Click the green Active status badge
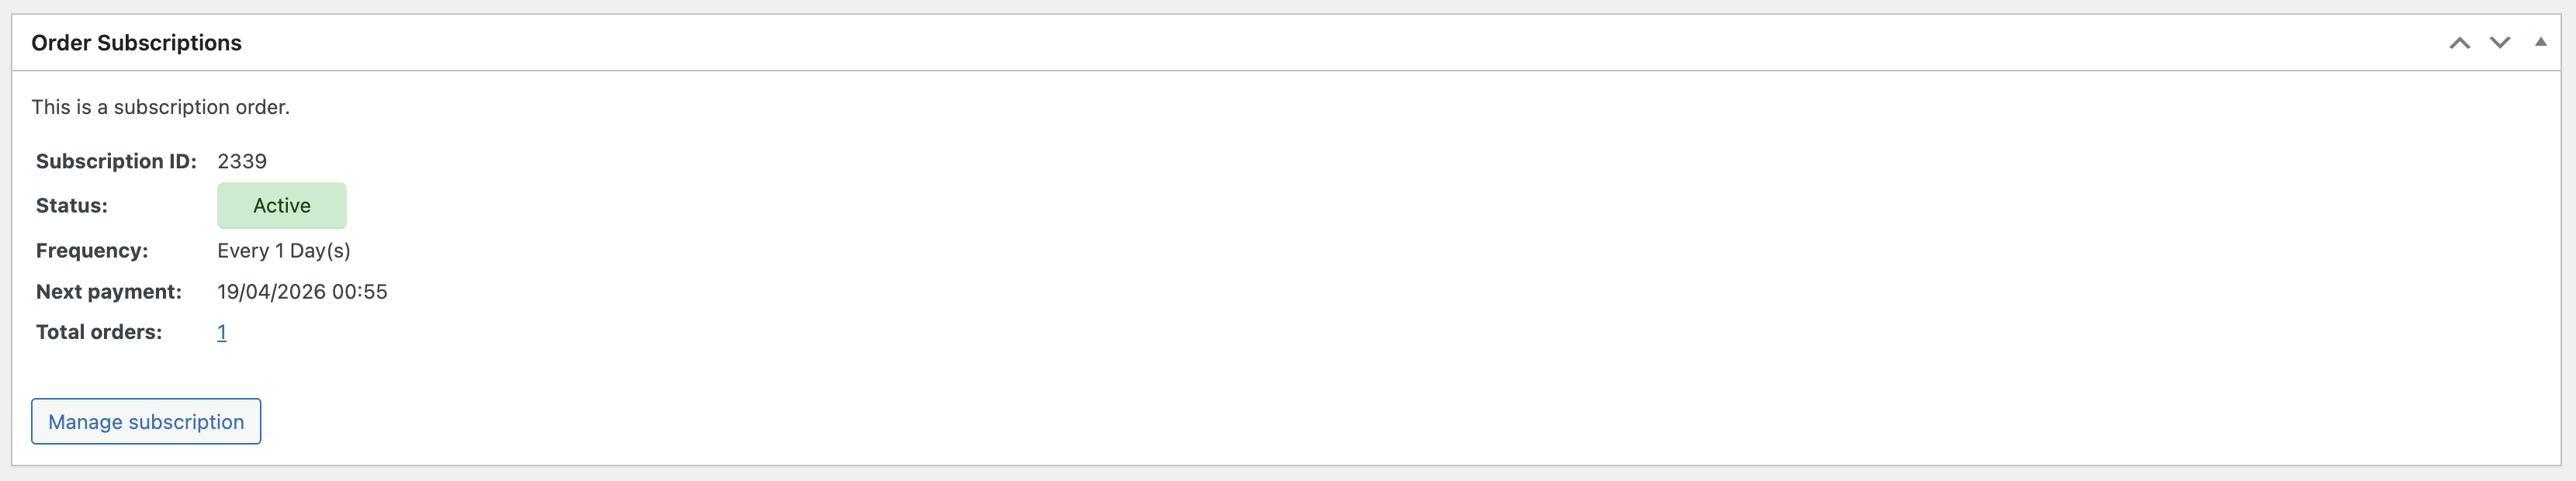Screen dimensions: 2576x481 (282, 205)
